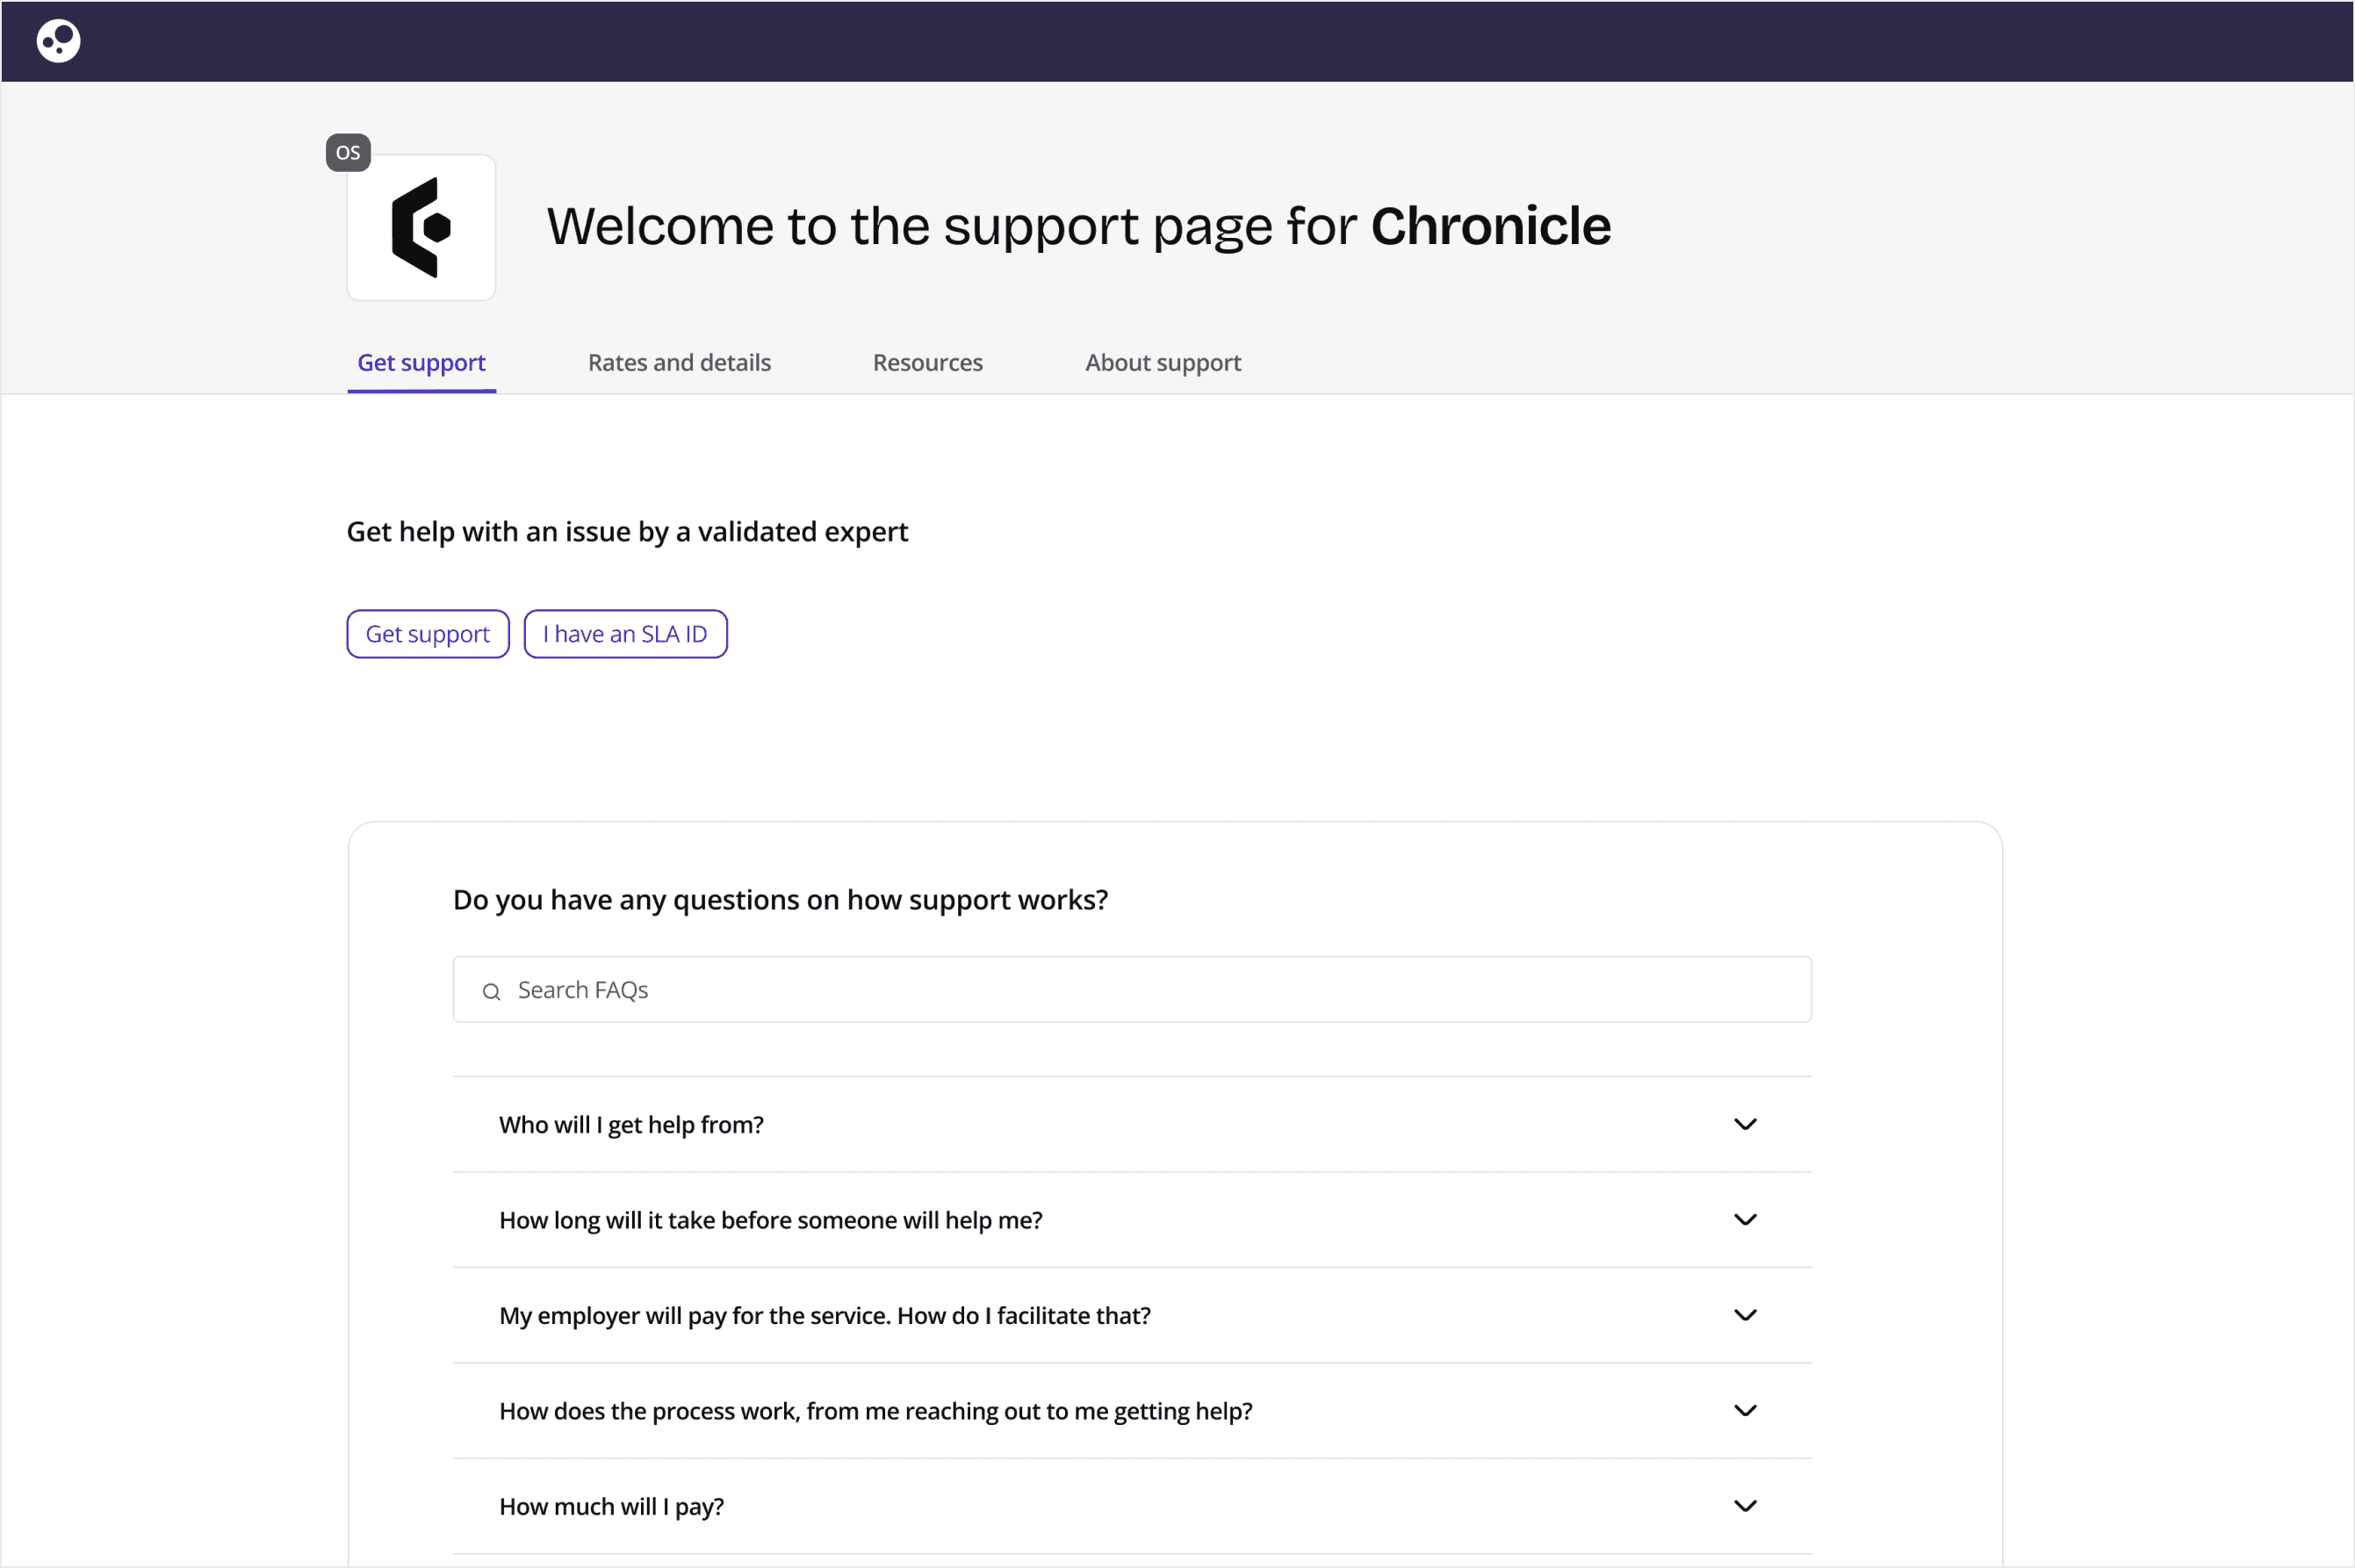Click the I have an SLA ID button
Screen dimensions: 2355x1568
pos(625,634)
